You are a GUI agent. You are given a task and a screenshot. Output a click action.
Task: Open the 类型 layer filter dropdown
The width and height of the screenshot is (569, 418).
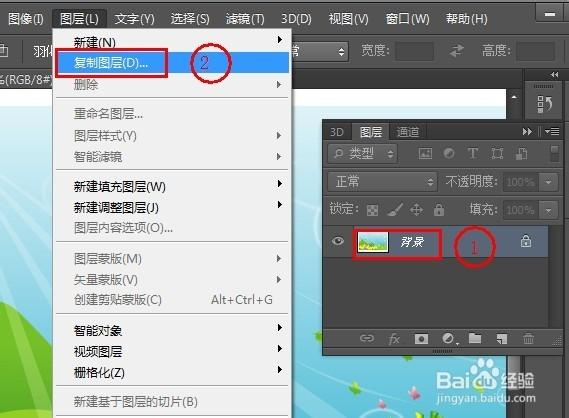coord(362,153)
